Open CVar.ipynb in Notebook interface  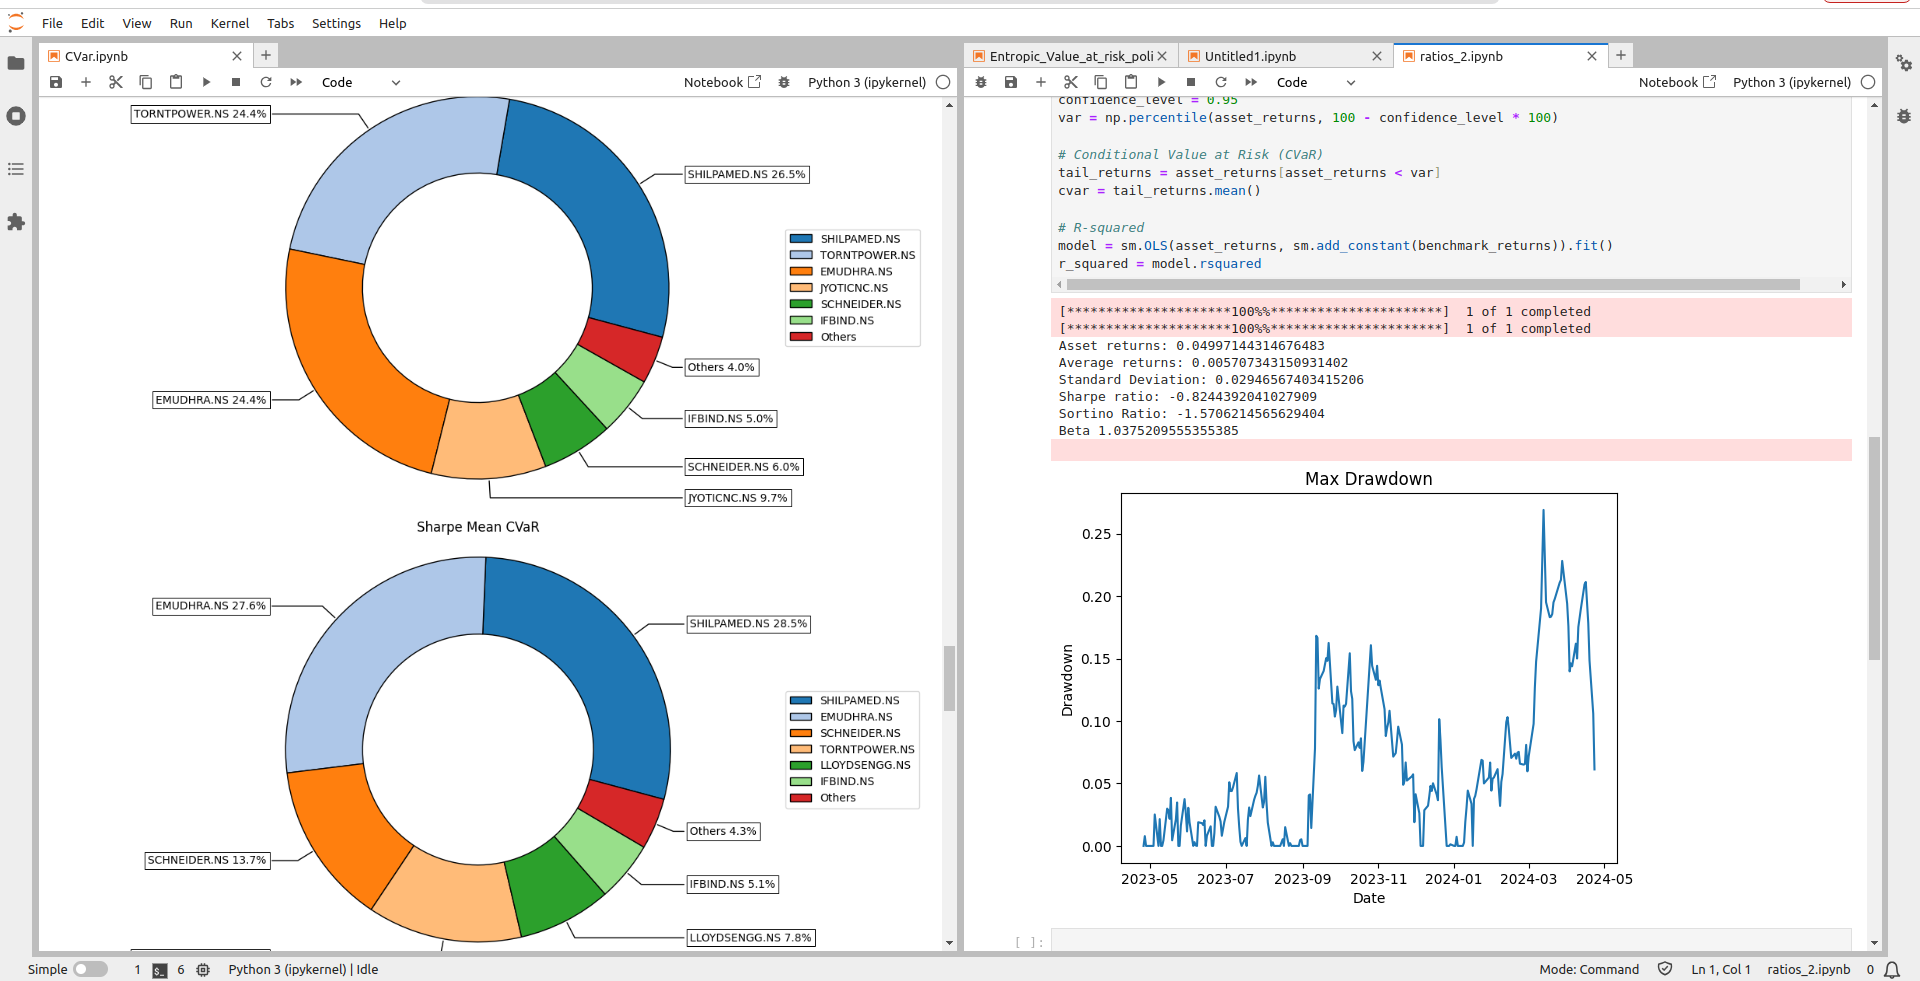click(x=722, y=82)
